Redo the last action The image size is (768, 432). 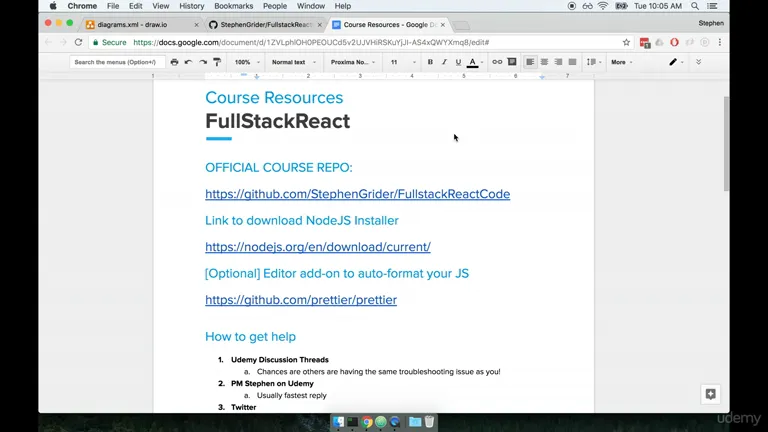203,62
